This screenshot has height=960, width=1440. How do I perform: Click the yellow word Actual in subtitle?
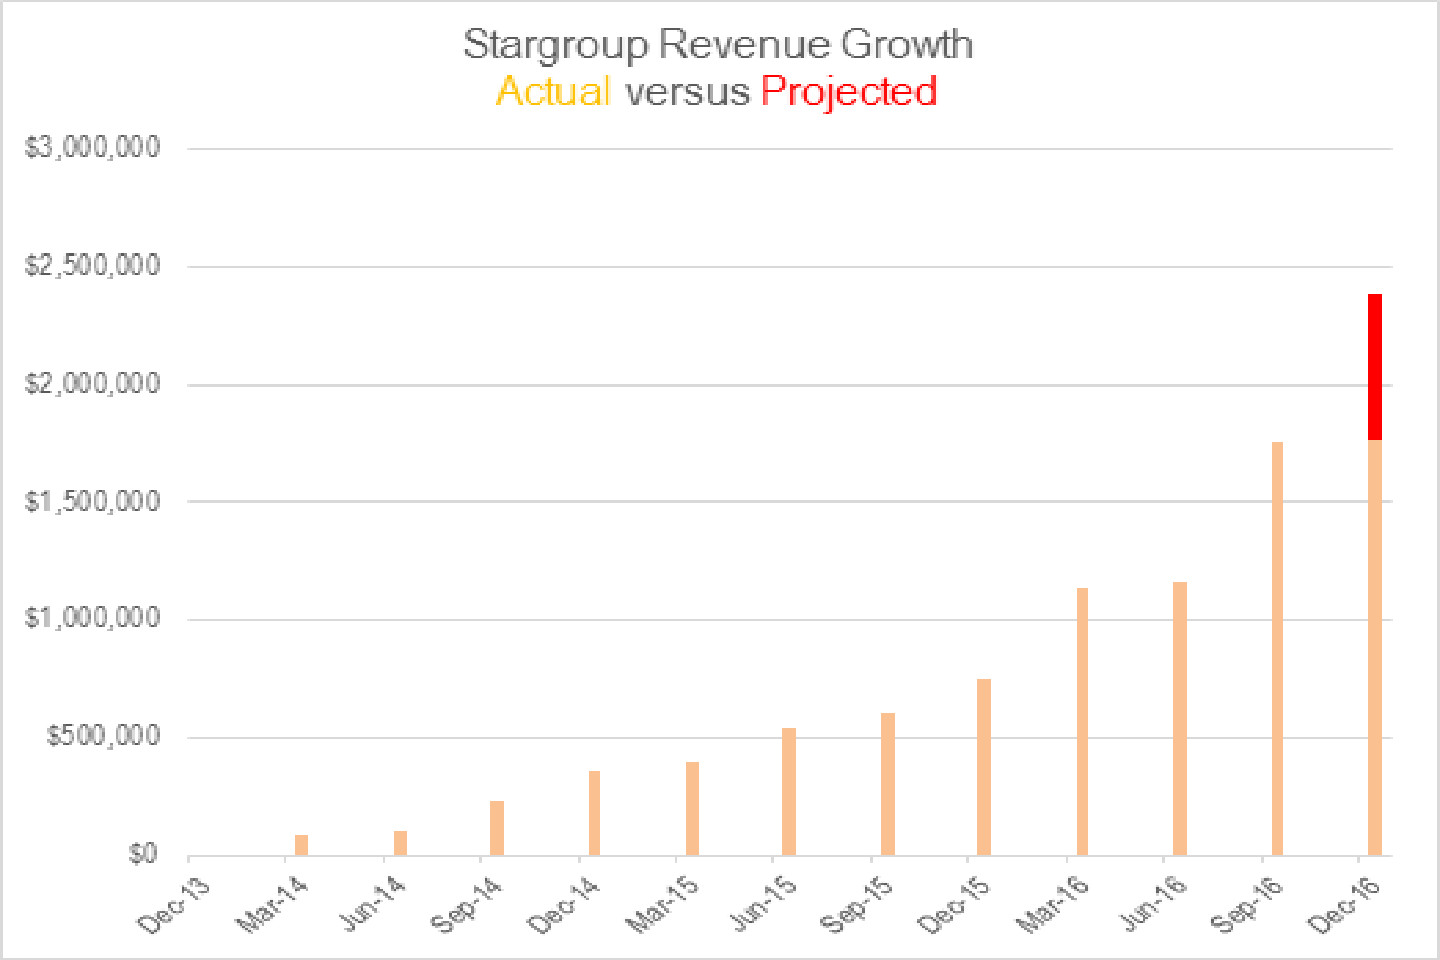pos(553,92)
